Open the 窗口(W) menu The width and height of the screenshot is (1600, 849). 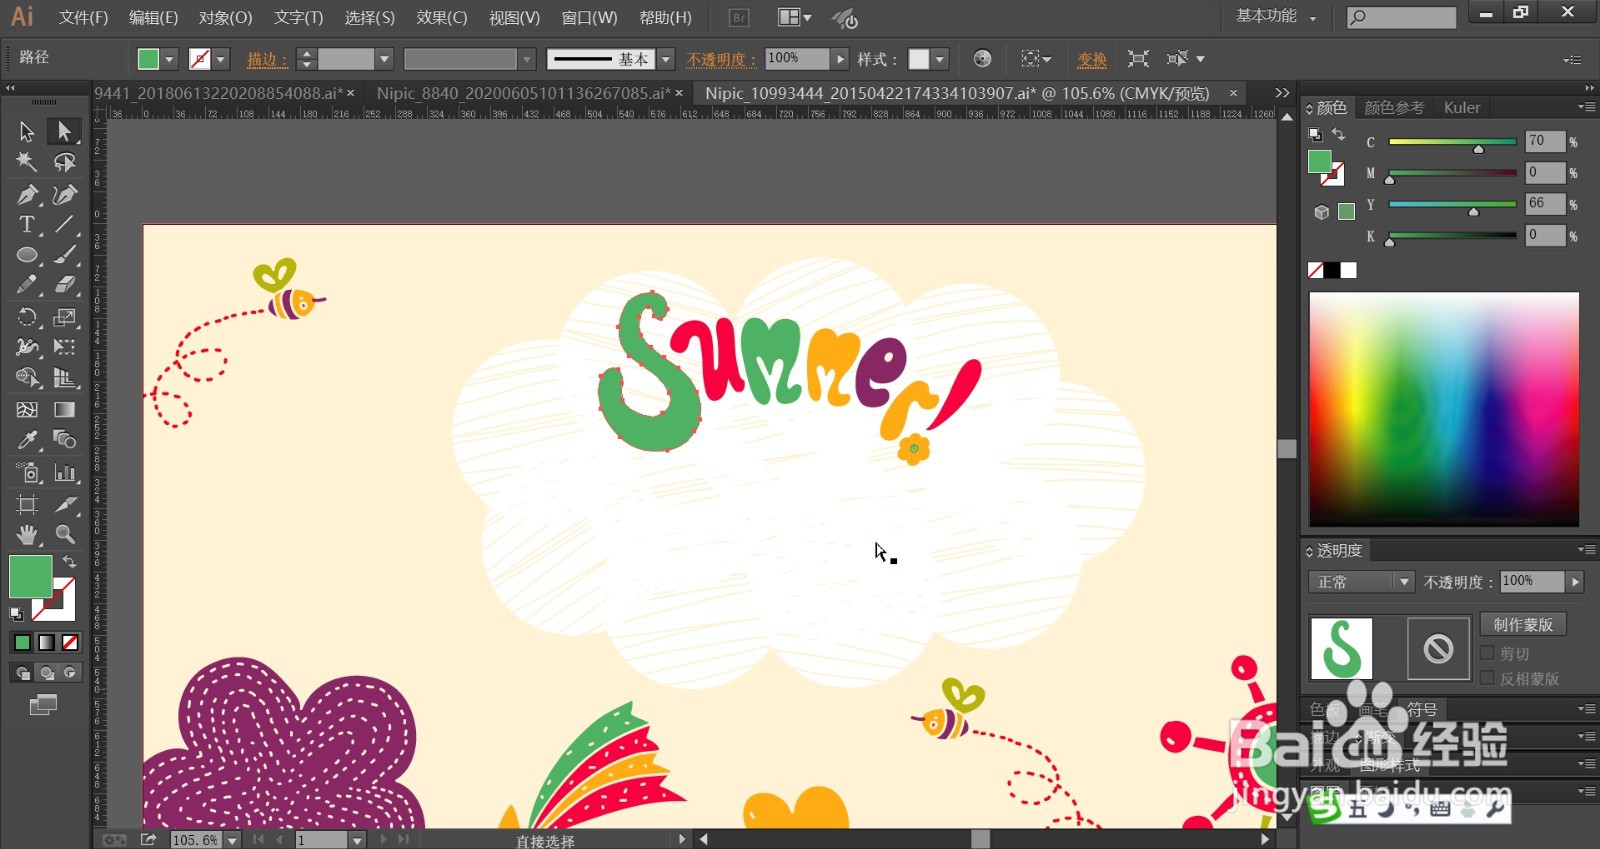pos(589,18)
